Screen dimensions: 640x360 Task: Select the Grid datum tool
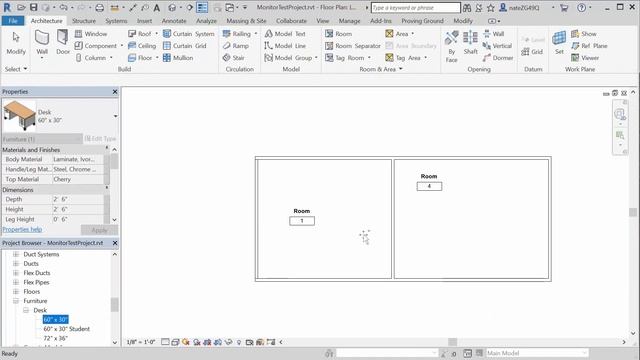(532, 51)
